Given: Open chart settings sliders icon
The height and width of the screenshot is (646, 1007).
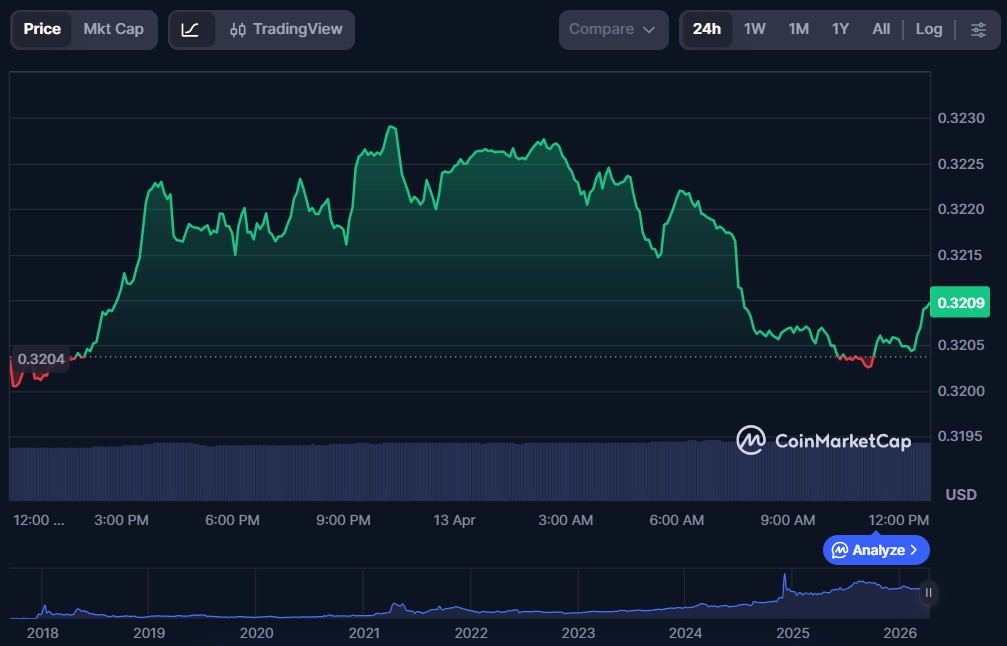Looking at the screenshot, I should 977,30.
